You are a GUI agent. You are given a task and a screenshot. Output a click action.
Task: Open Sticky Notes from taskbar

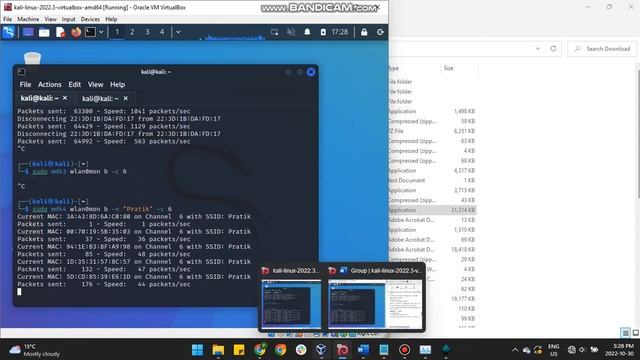click(239, 350)
